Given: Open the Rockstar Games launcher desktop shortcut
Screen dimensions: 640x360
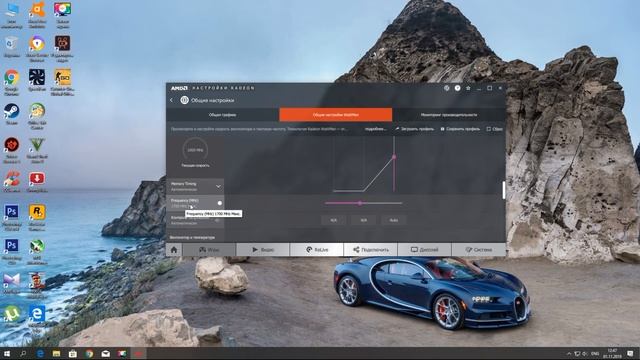Looking at the screenshot, I should tap(37, 217).
